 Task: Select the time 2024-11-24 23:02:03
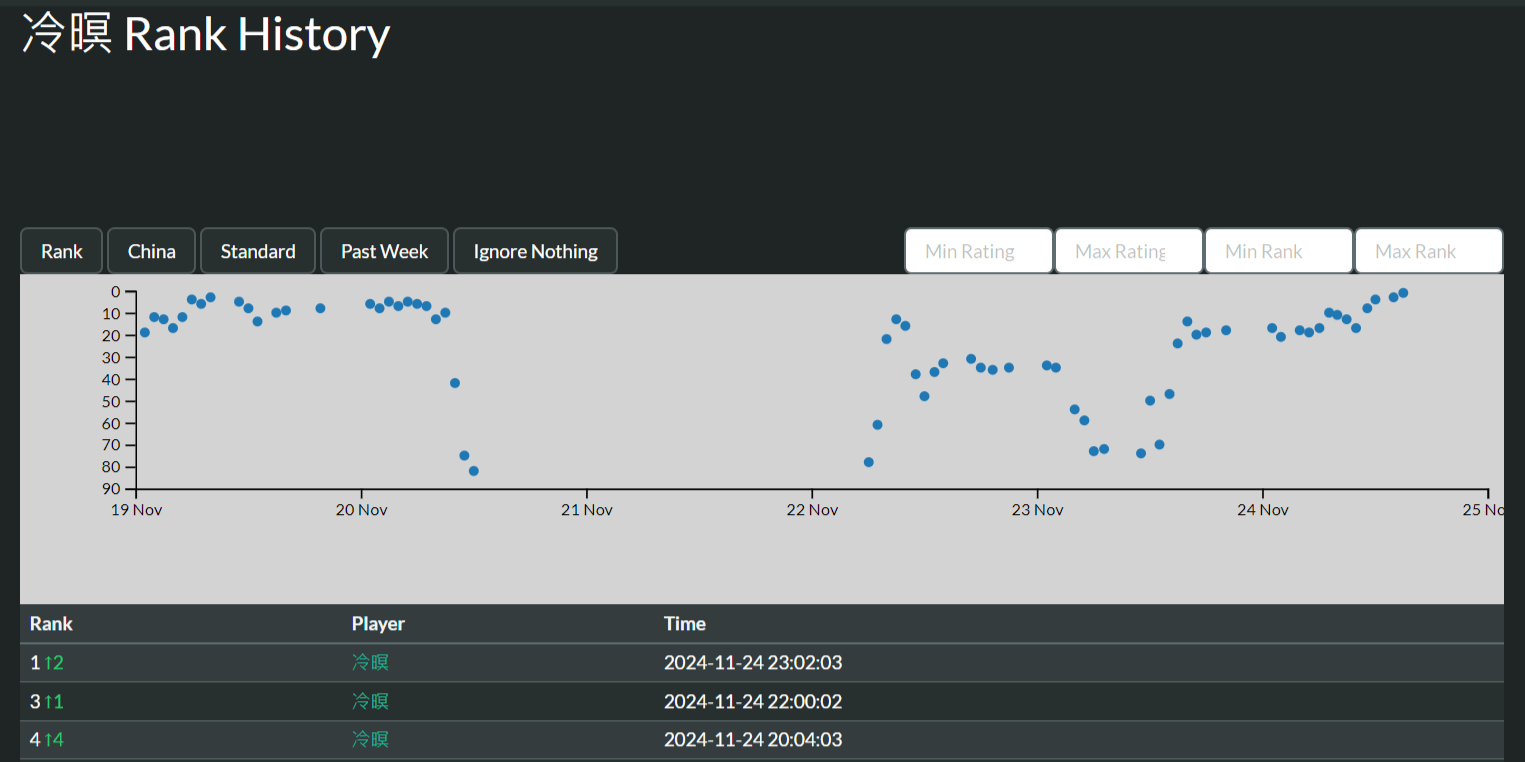coord(753,662)
